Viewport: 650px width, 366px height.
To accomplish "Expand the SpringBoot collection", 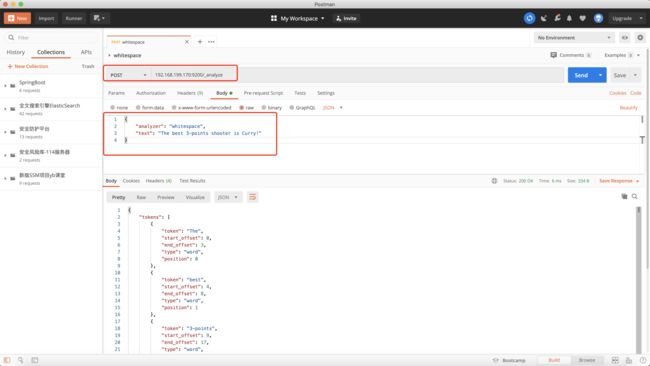I will 5,86.
